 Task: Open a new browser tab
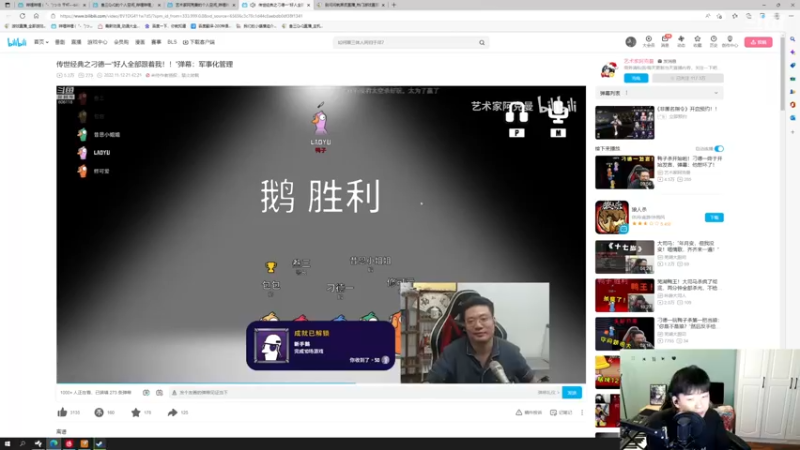[x=393, y=5]
